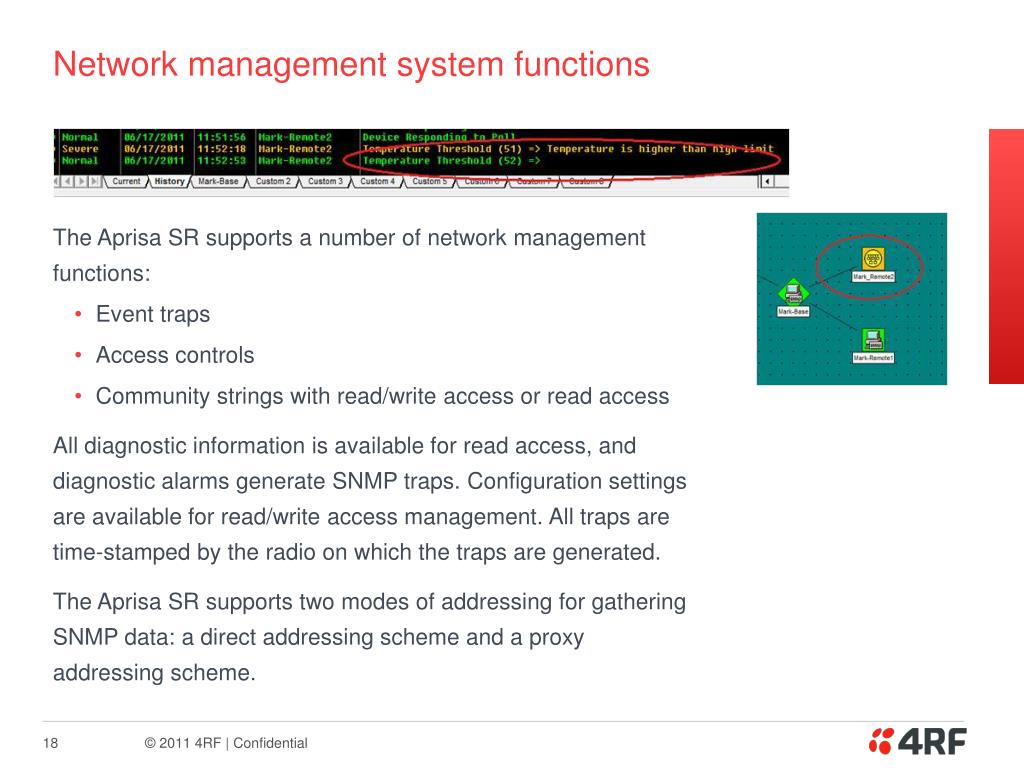Image resolution: width=1024 pixels, height=768 pixels.
Task: Click the 4RF logo
Action: [x=918, y=741]
